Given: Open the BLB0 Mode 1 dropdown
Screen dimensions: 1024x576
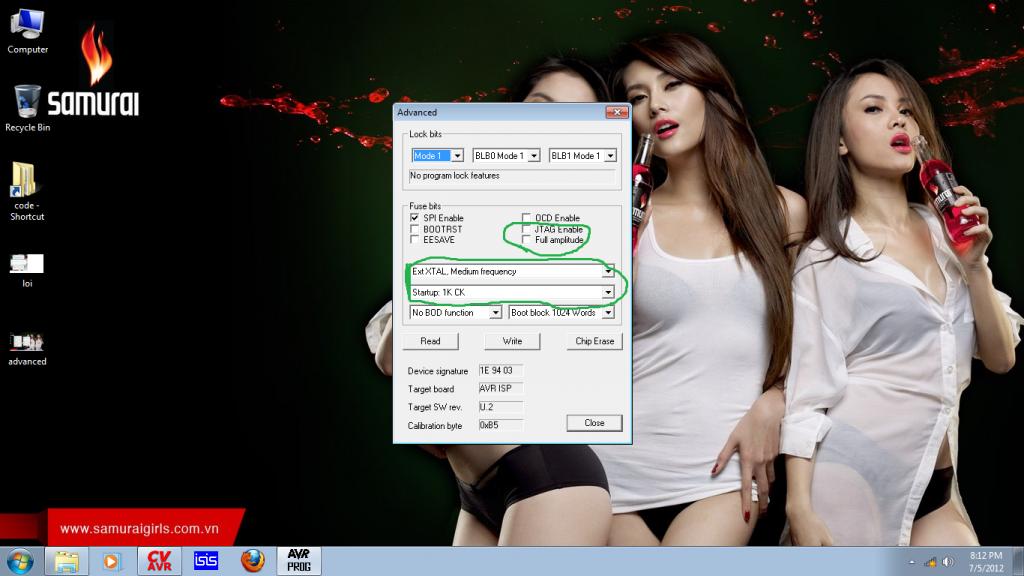Looking at the screenshot, I should pyautogui.click(x=534, y=156).
